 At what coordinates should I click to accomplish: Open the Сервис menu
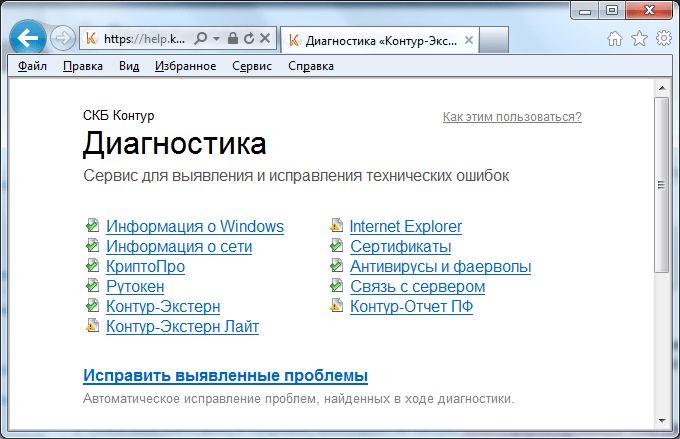point(252,66)
